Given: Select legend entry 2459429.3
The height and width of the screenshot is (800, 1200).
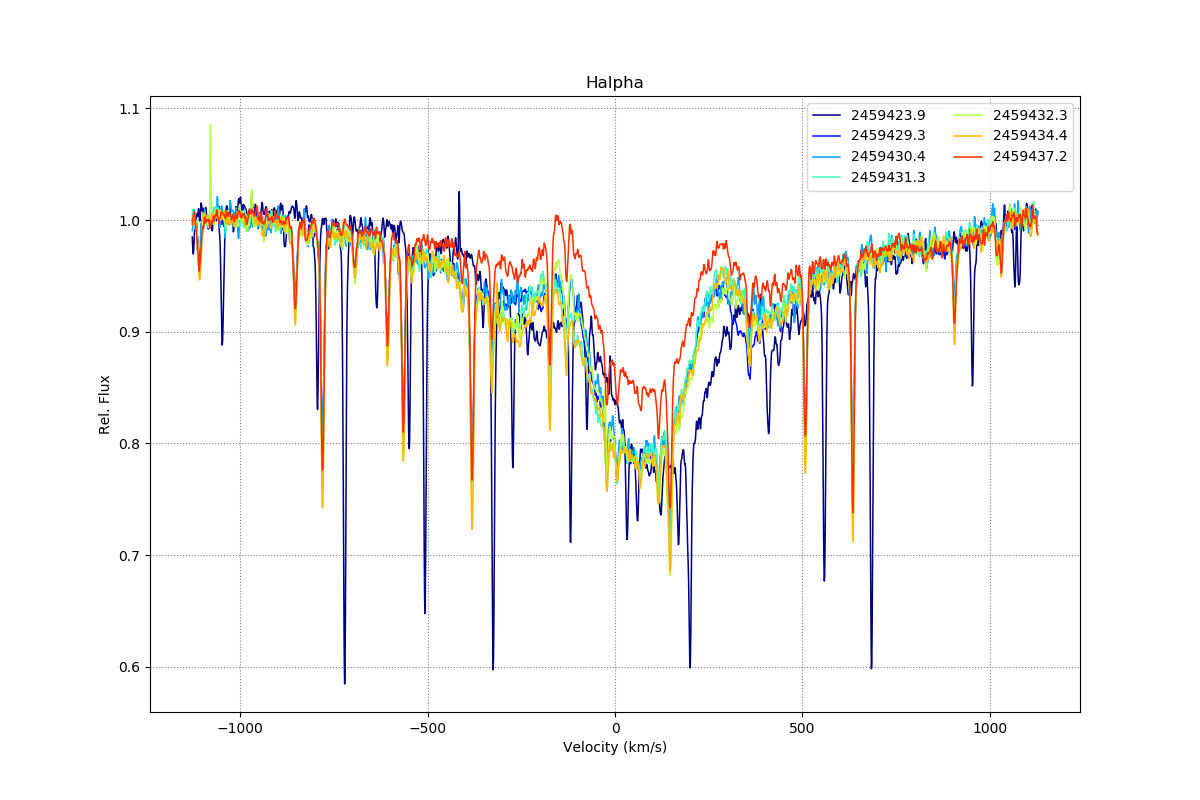Looking at the screenshot, I should [x=887, y=135].
